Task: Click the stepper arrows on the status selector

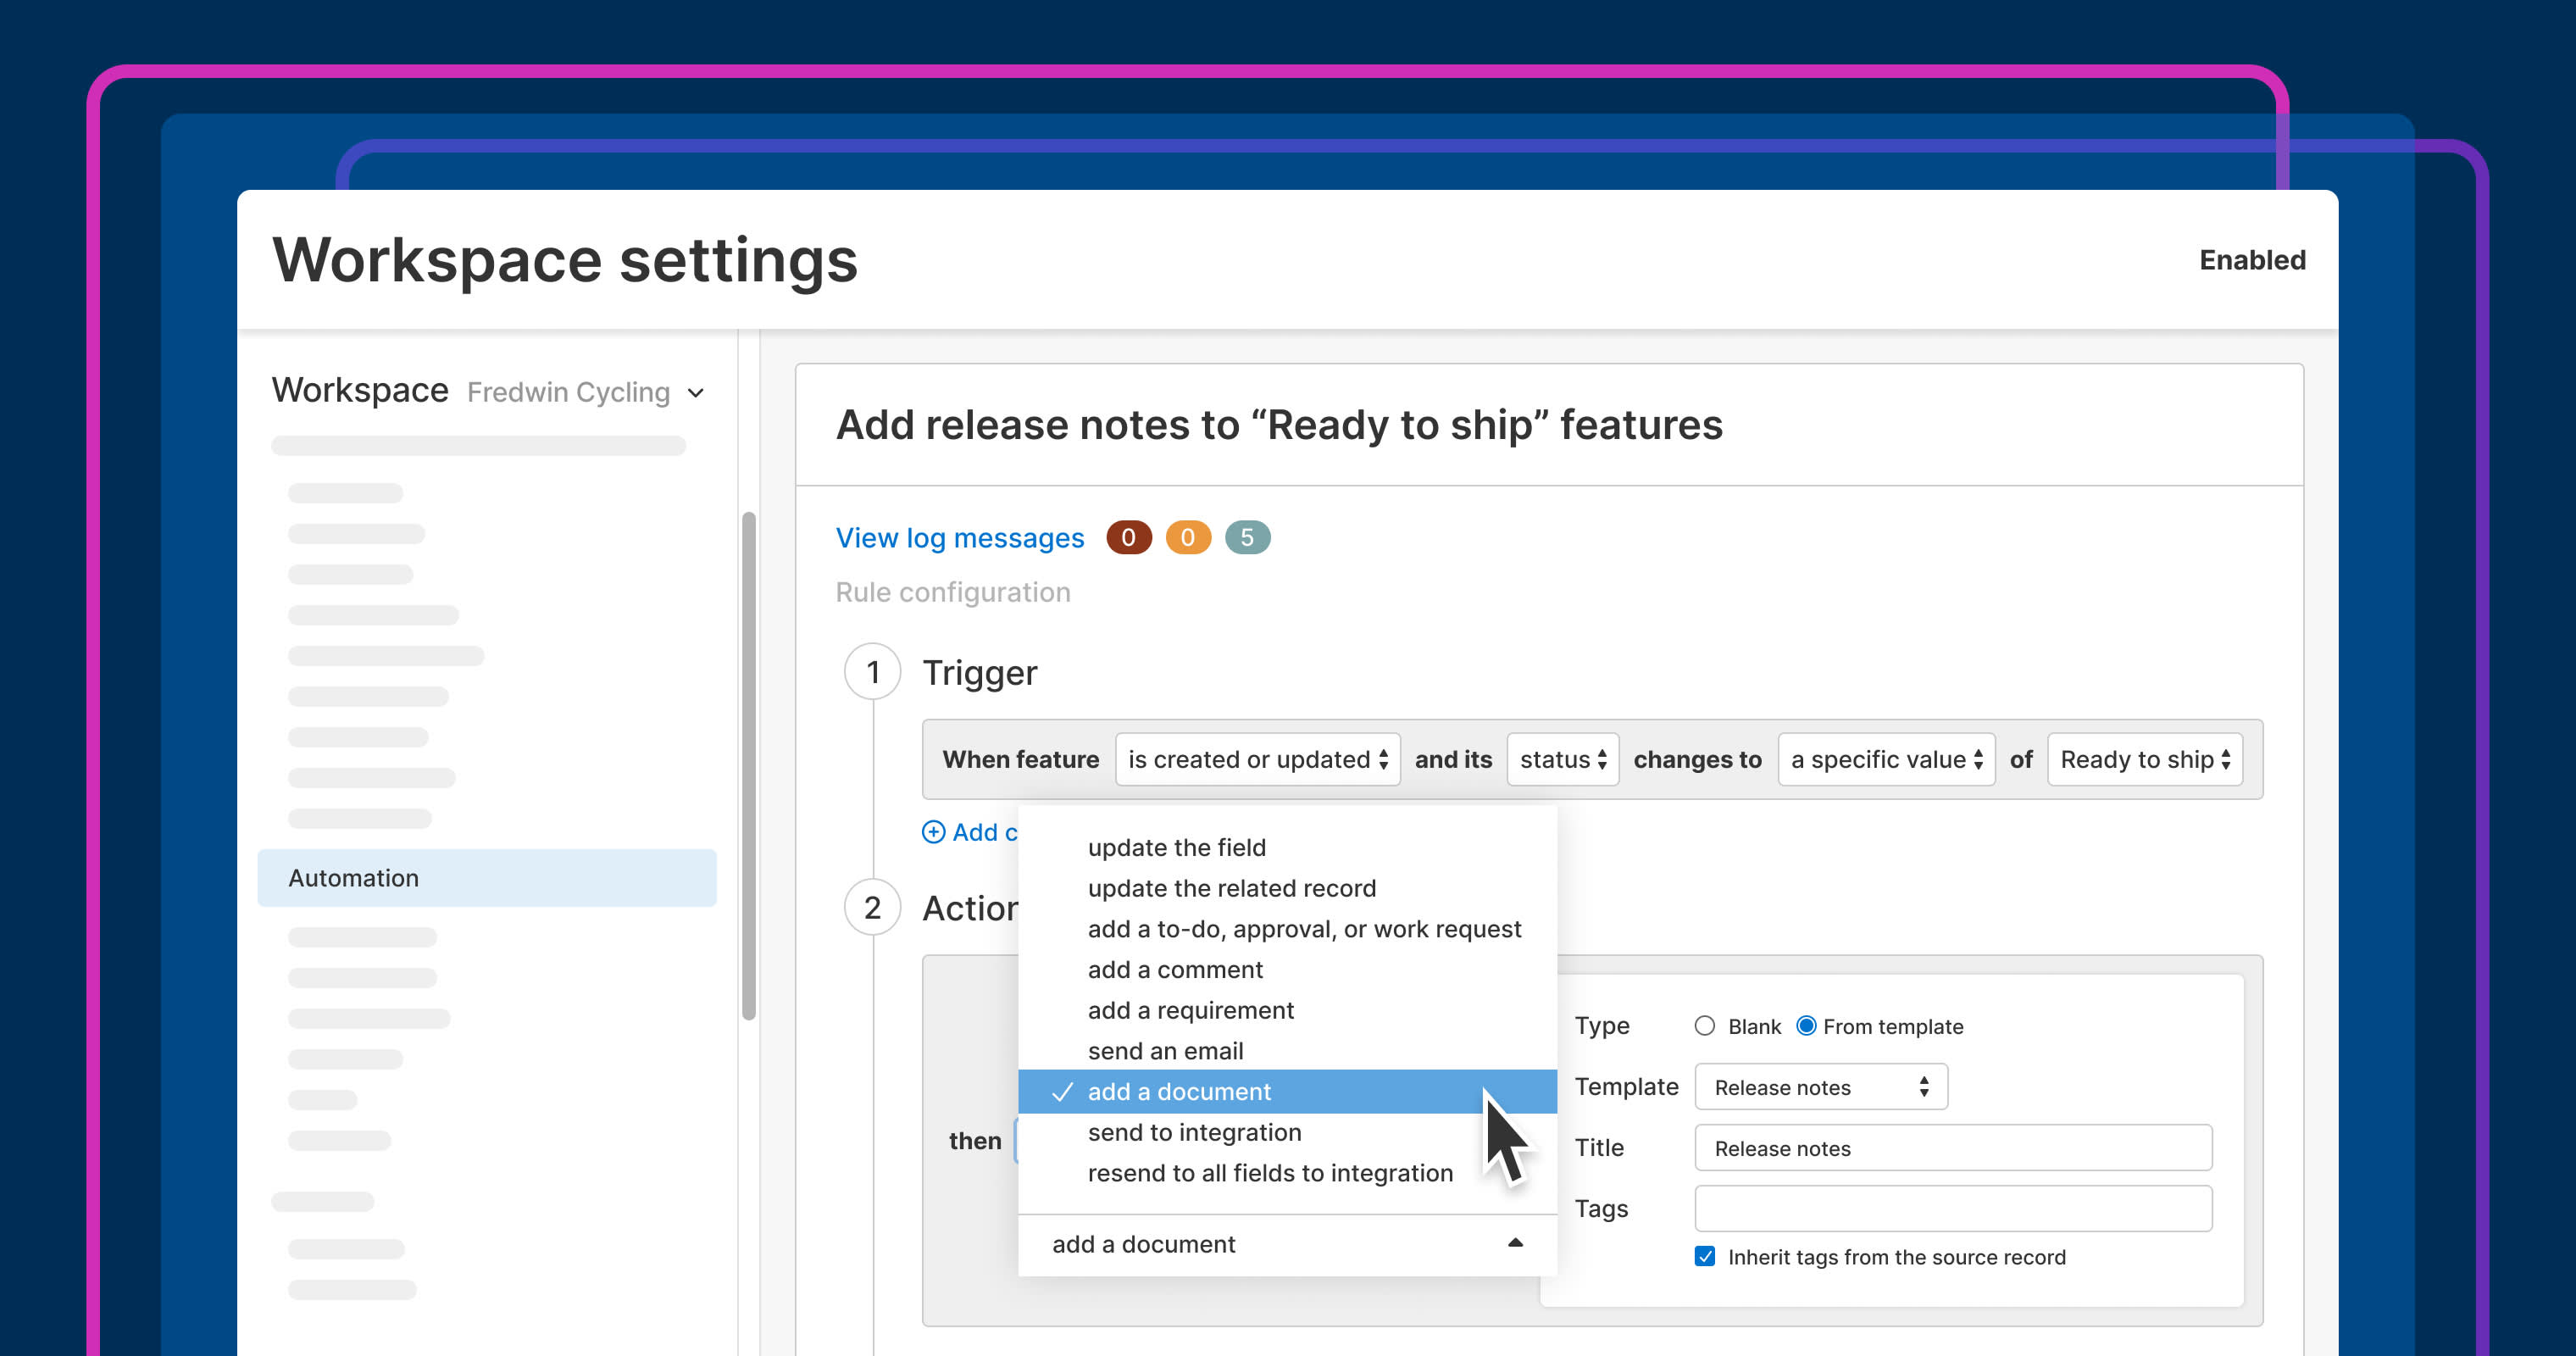Action: pyautogui.click(x=1602, y=759)
